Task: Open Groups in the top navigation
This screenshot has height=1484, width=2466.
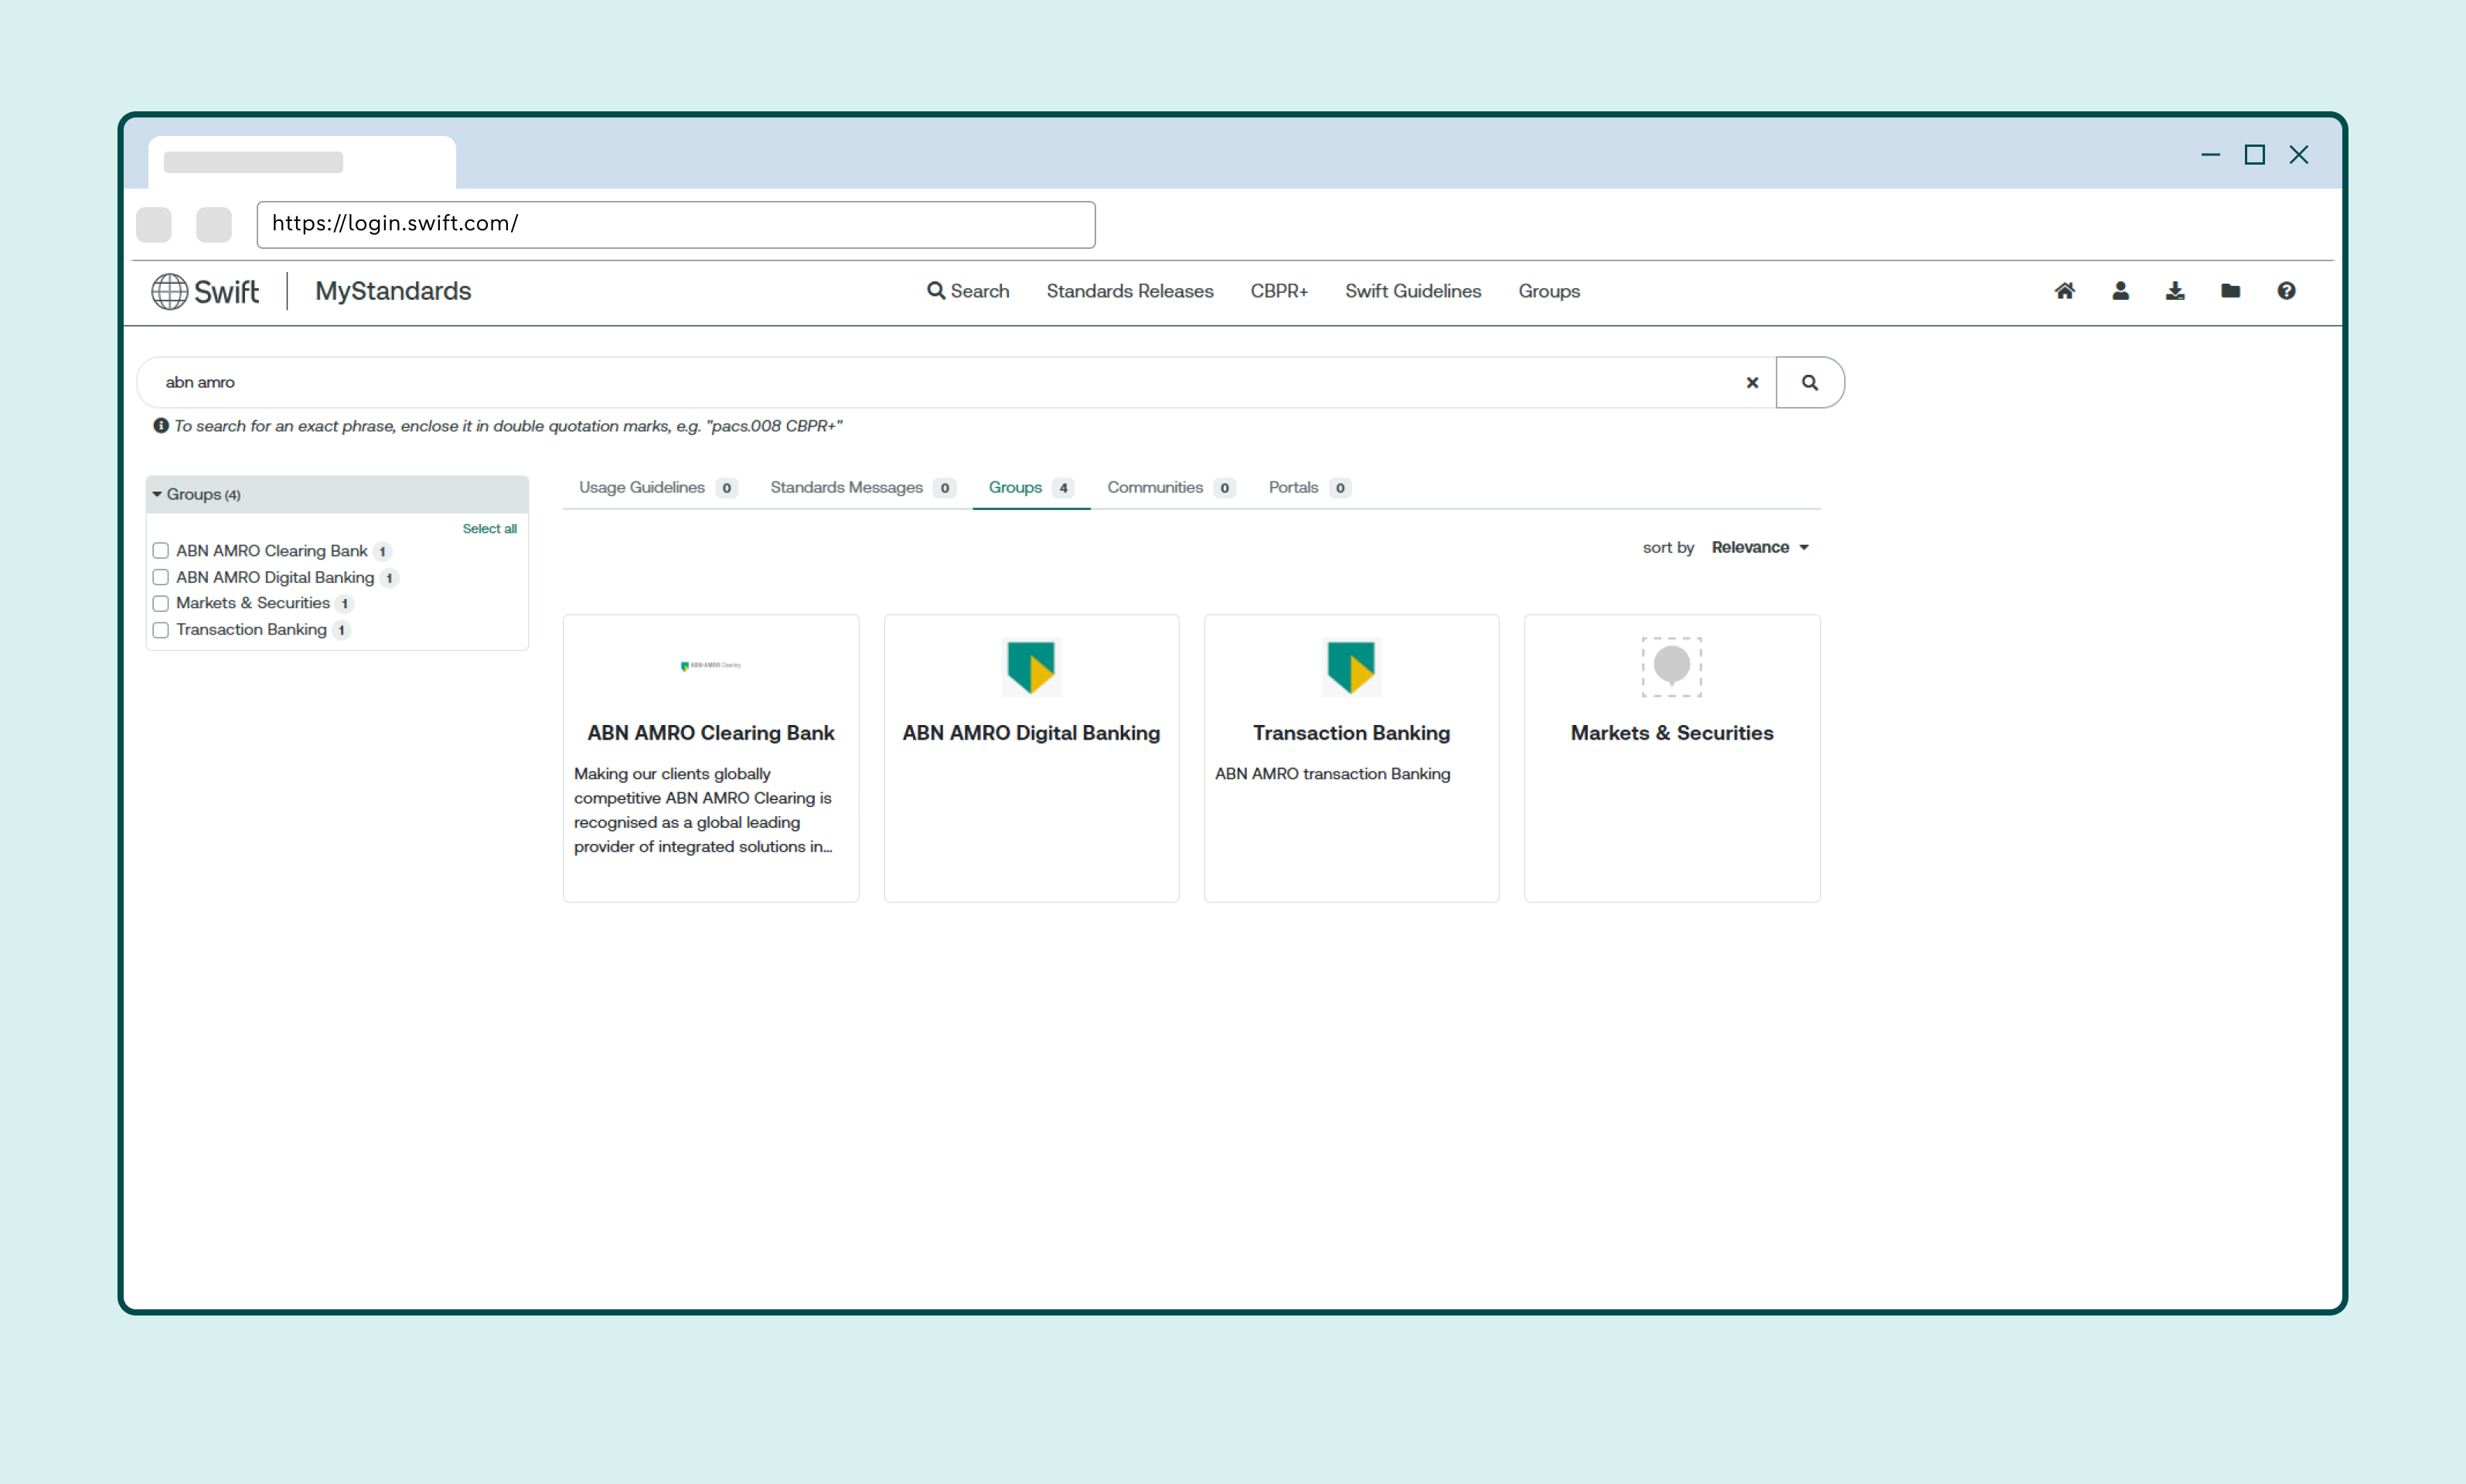Action: click(x=1549, y=291)
